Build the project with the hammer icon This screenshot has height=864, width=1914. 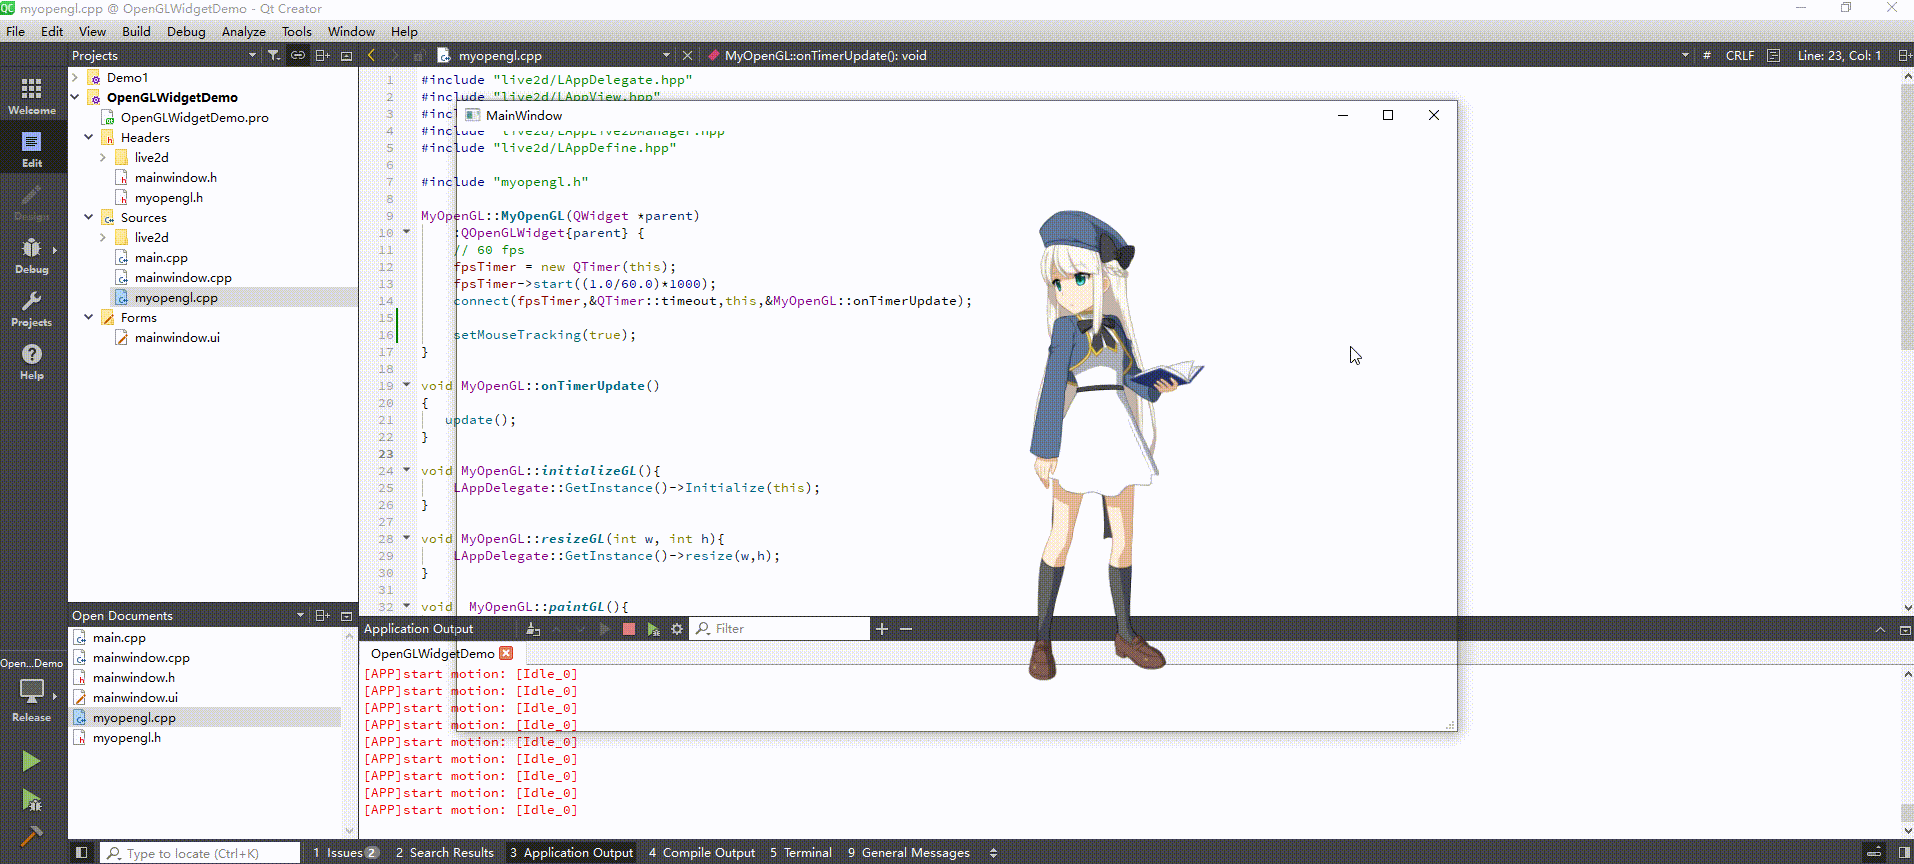[31, 836]
